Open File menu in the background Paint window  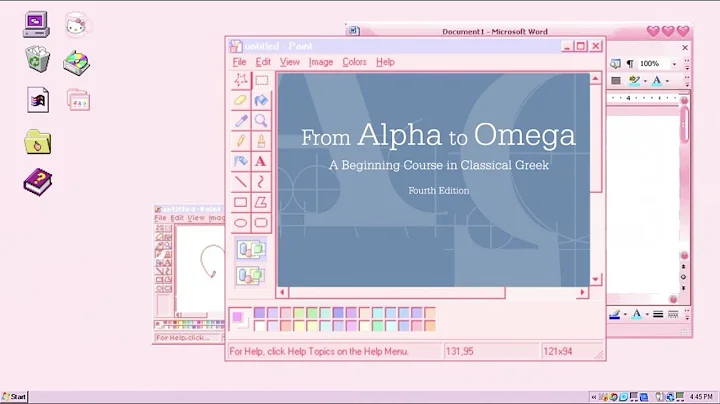point(160,218)
